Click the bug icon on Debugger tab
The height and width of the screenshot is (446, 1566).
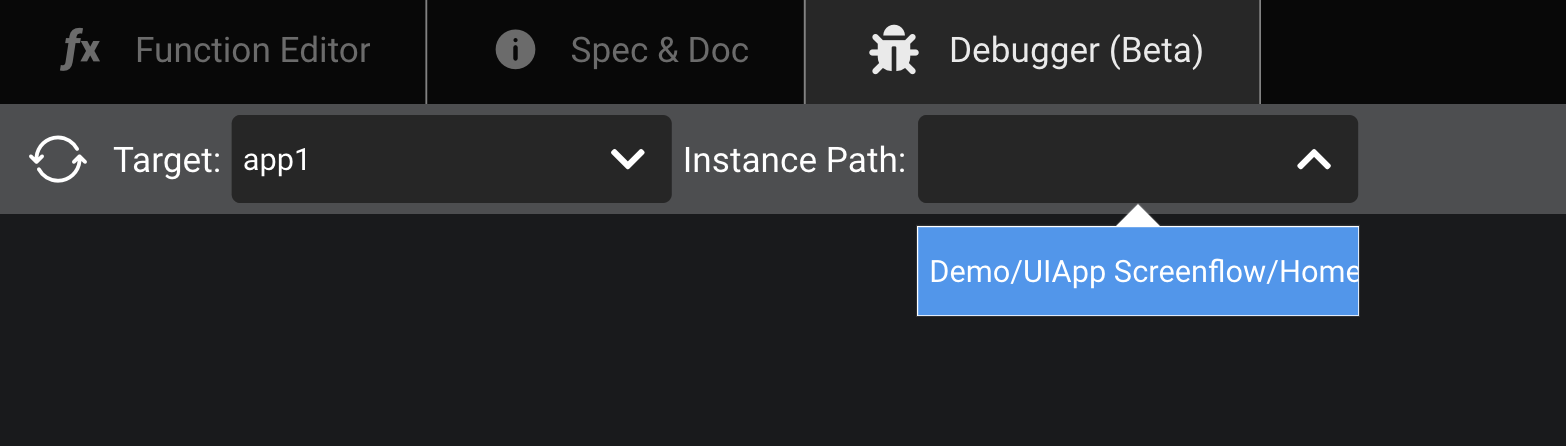point(893,51)
